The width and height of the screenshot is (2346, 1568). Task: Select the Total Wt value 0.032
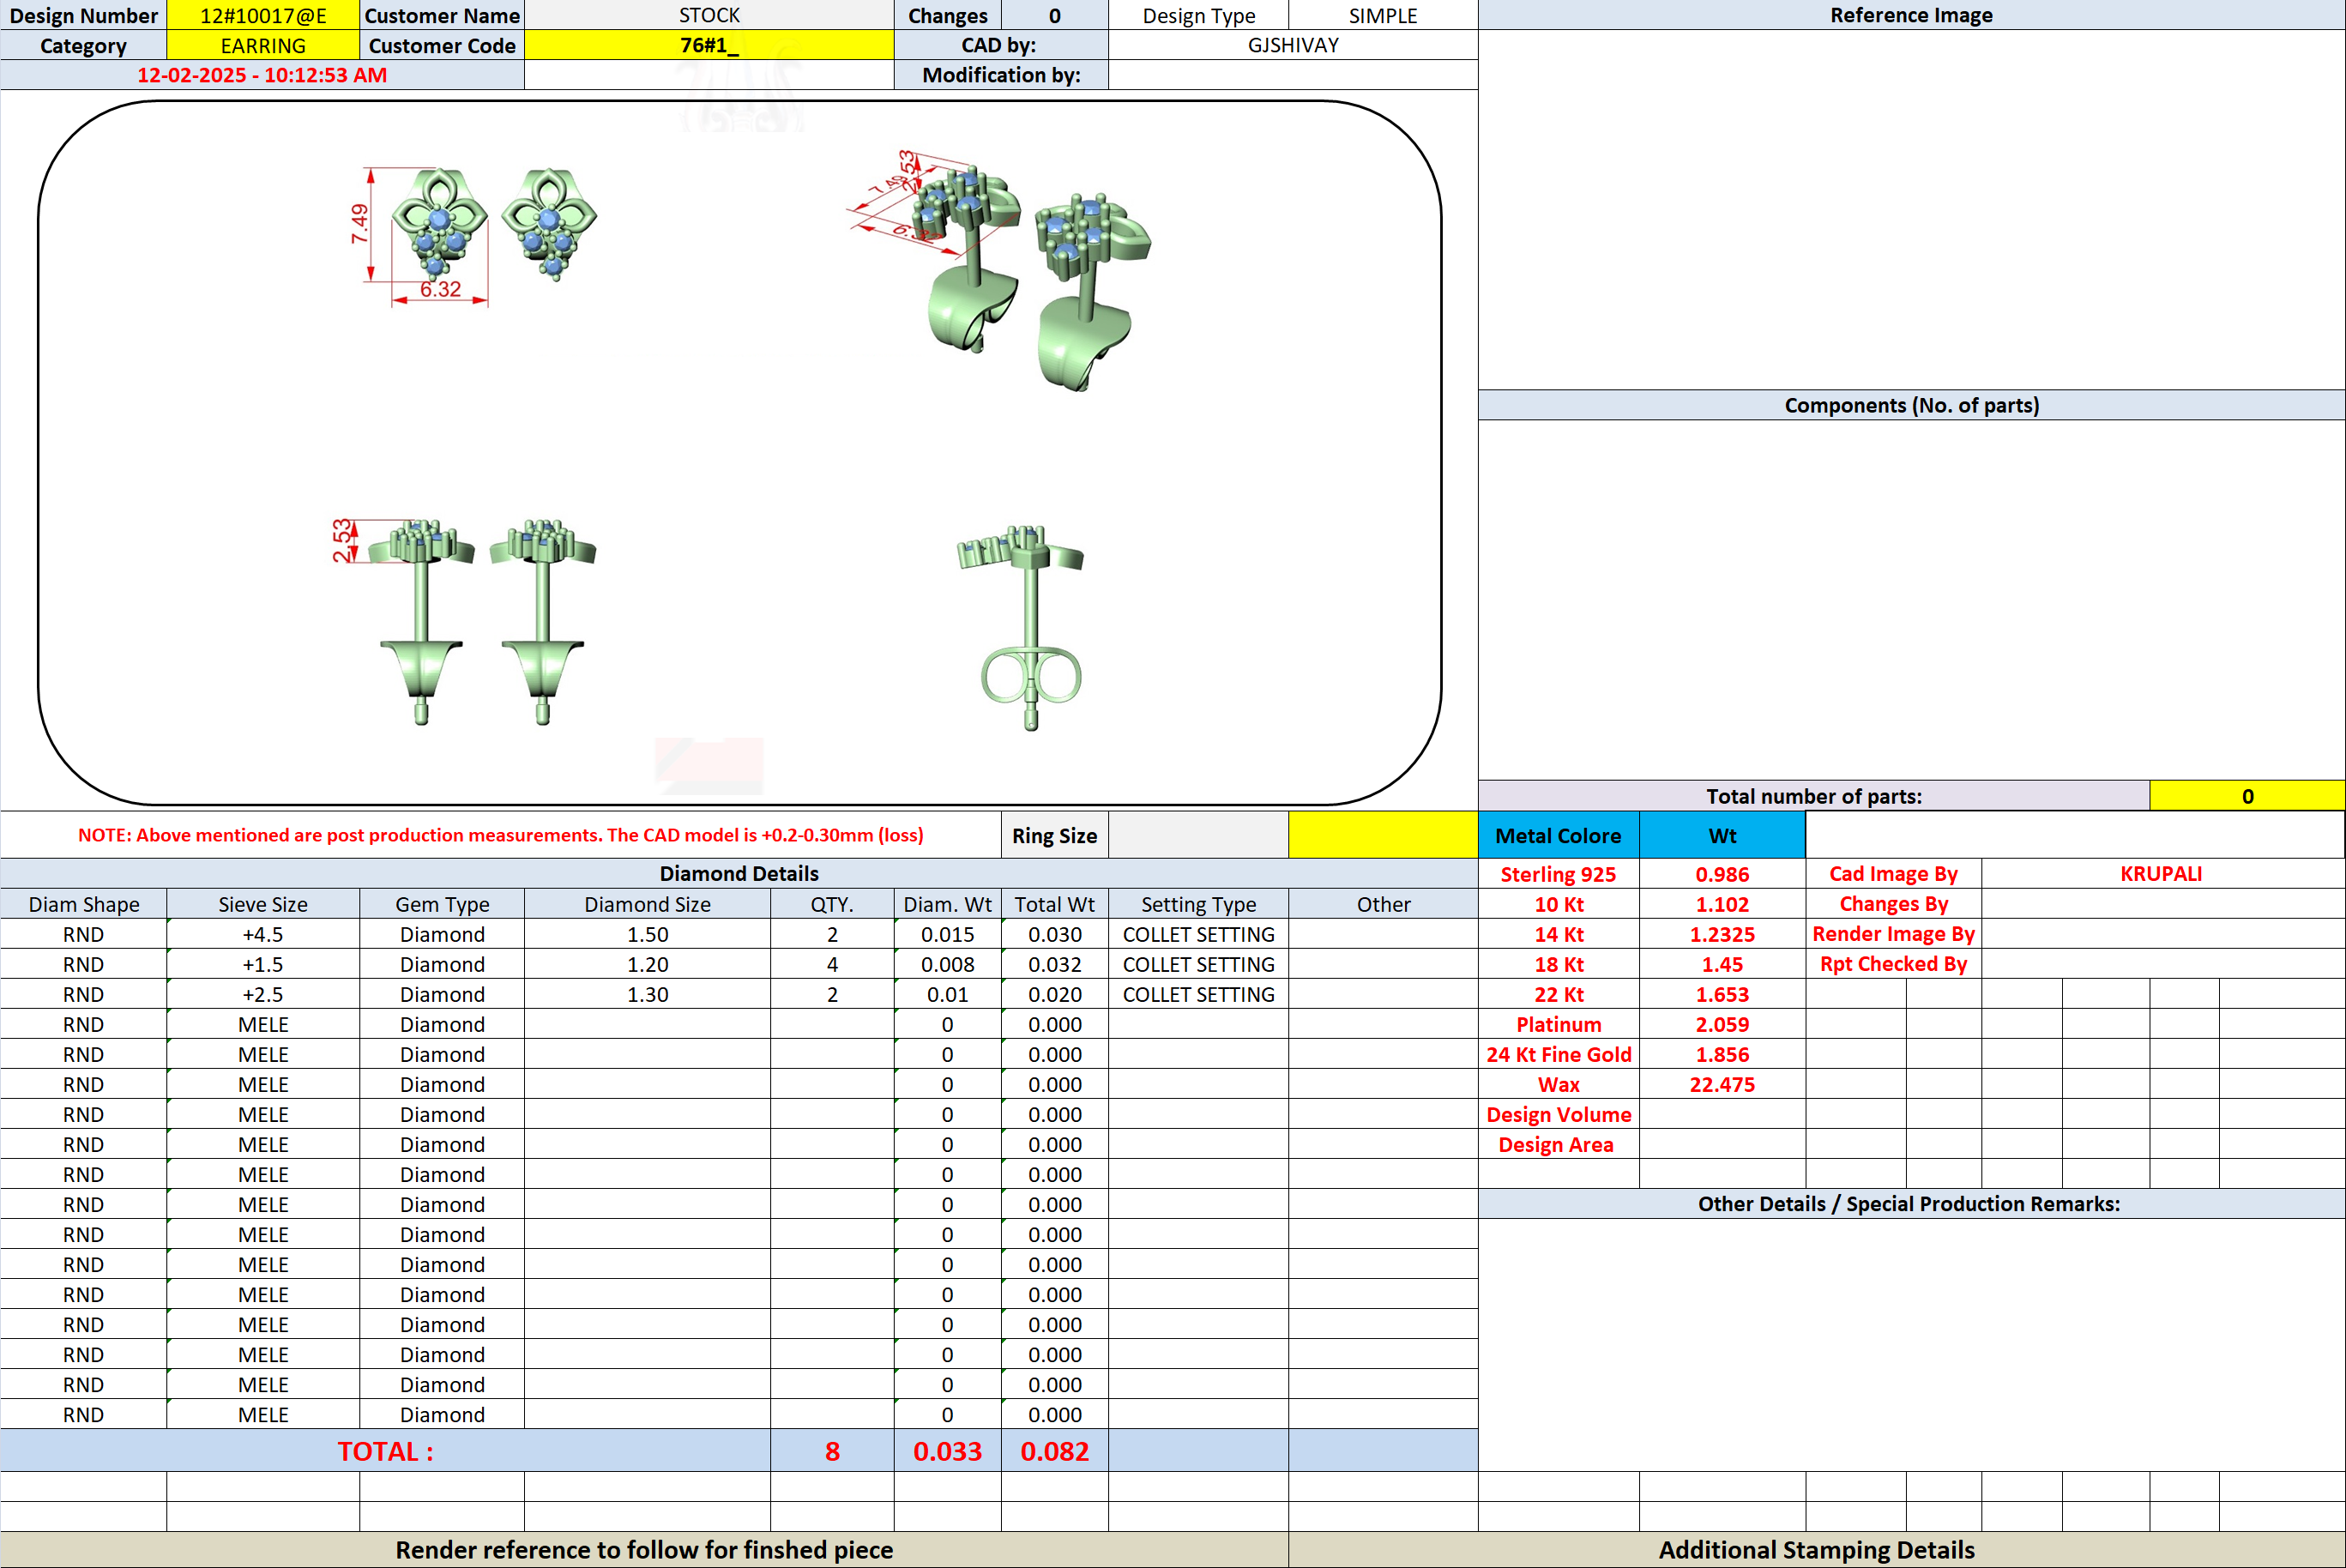coord(1054,964)
